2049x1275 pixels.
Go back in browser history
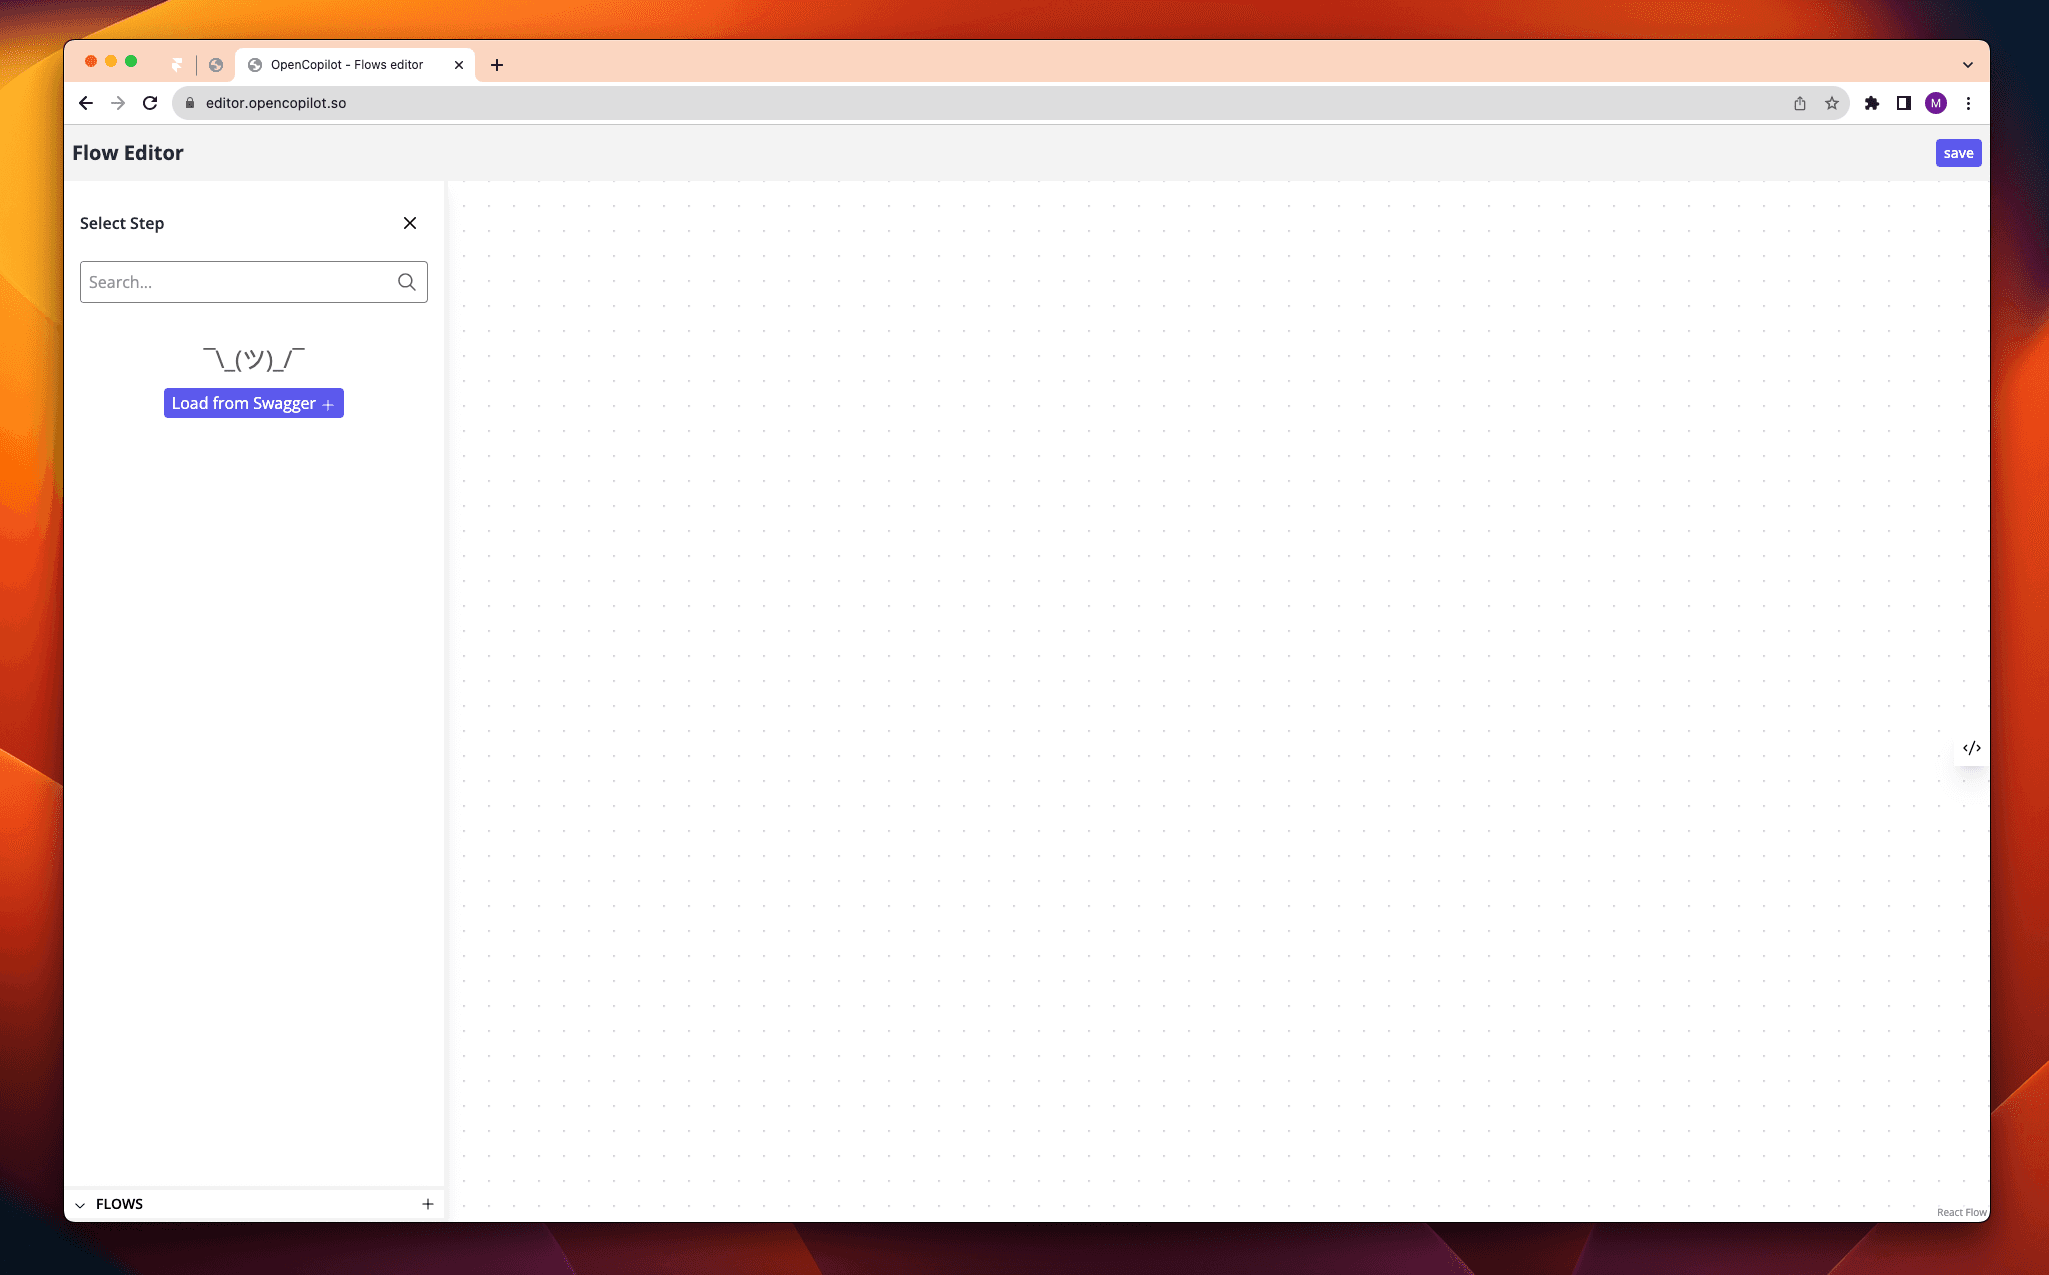[86, 103]
